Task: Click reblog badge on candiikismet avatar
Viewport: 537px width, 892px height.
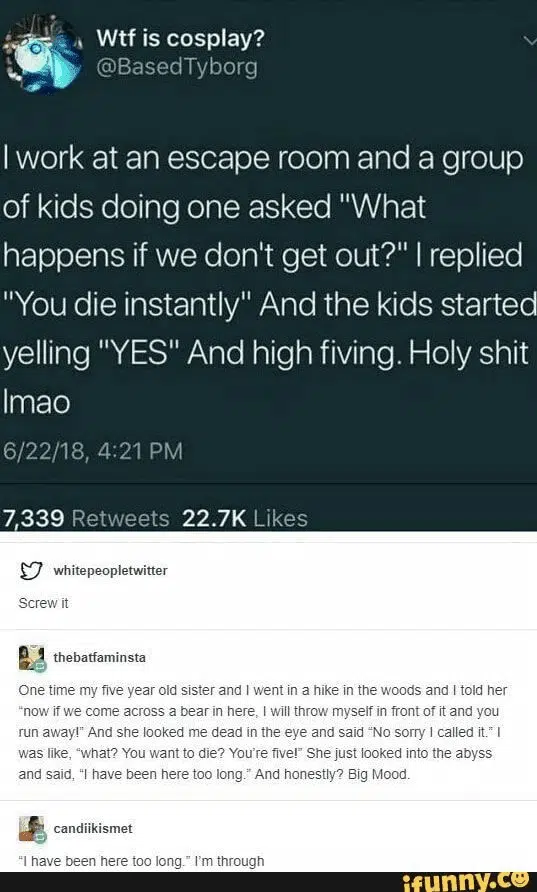Action: coord(40,837)
